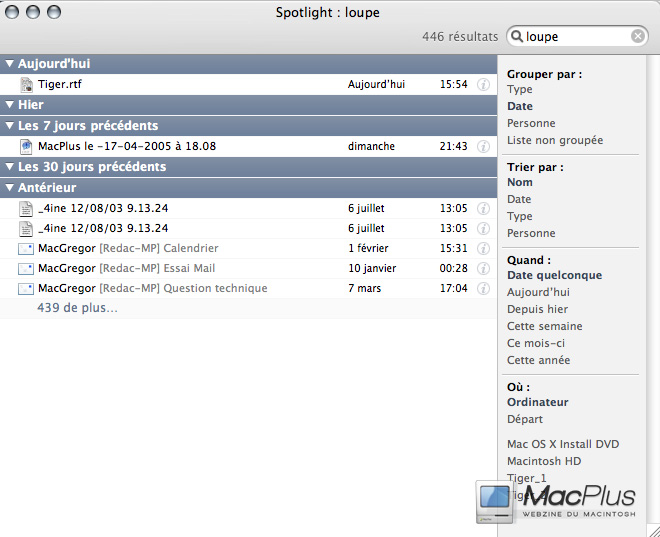Sort results by Nom
The height and width of the screenshot is (537, 660).
tap(520, 182)
